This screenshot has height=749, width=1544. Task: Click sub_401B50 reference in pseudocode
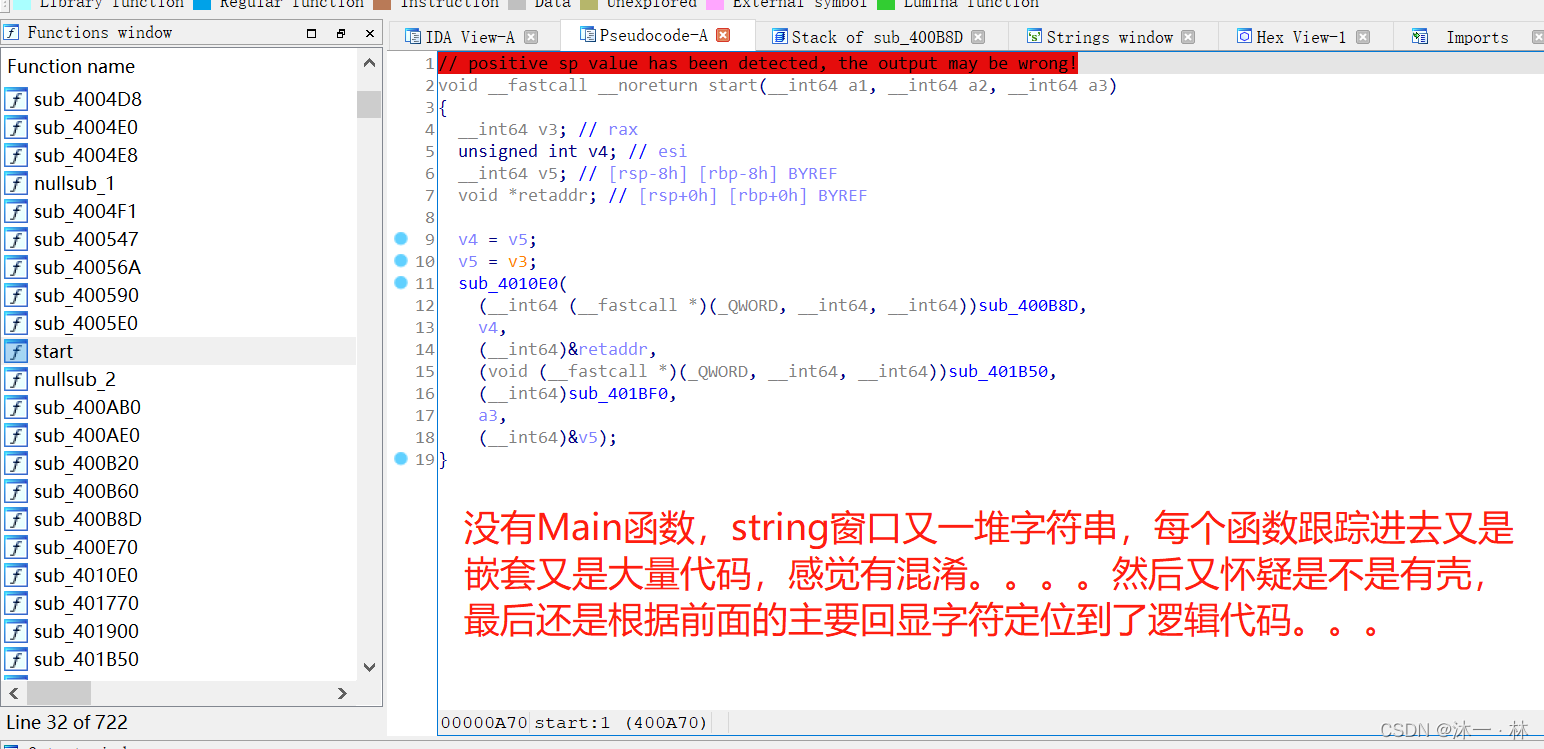(998, 371)
